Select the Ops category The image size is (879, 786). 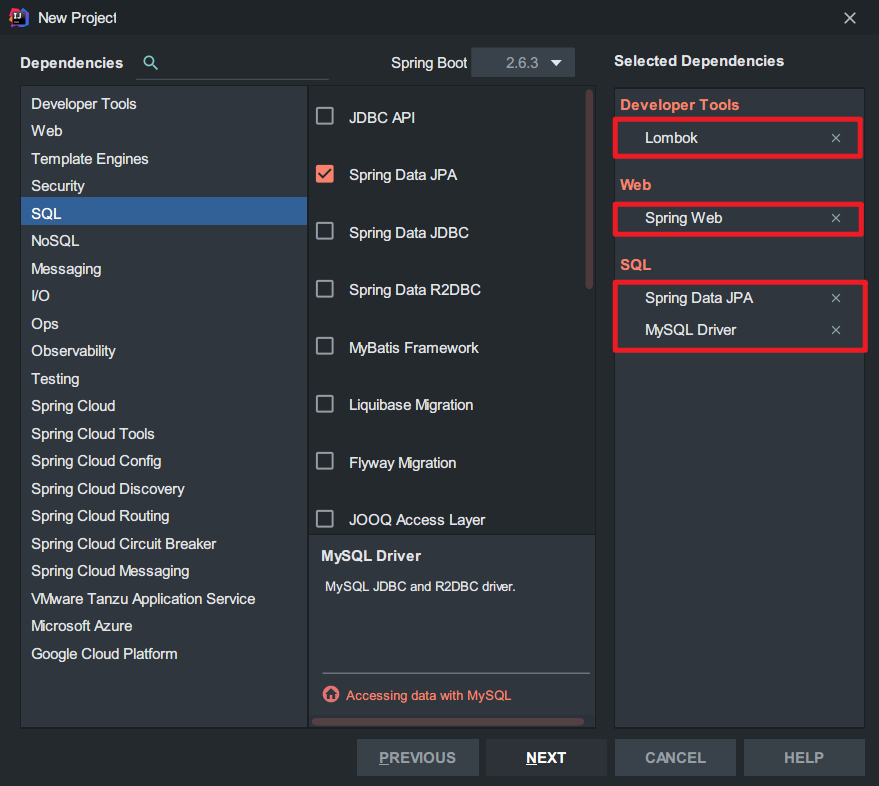164,323
